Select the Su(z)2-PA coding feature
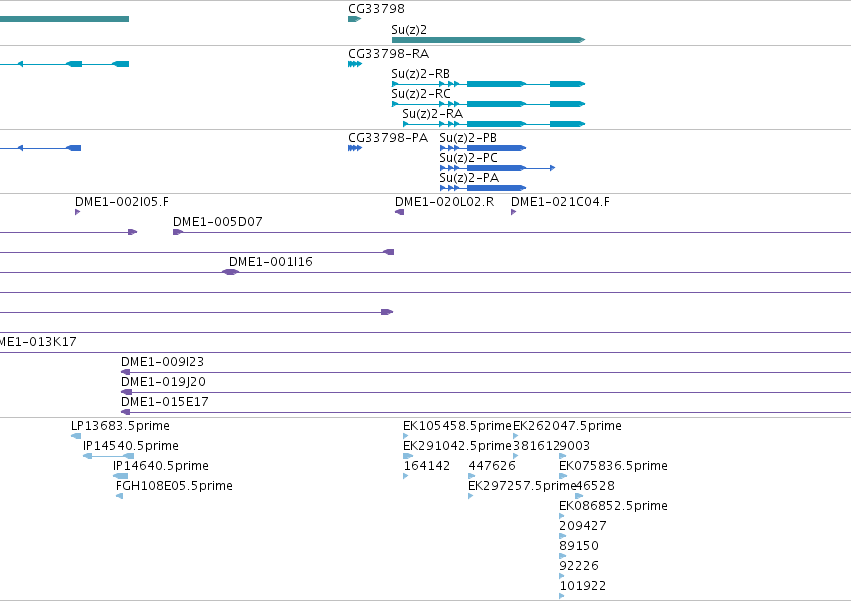This screenshot has width=851, height=601. tap(483, 188)
